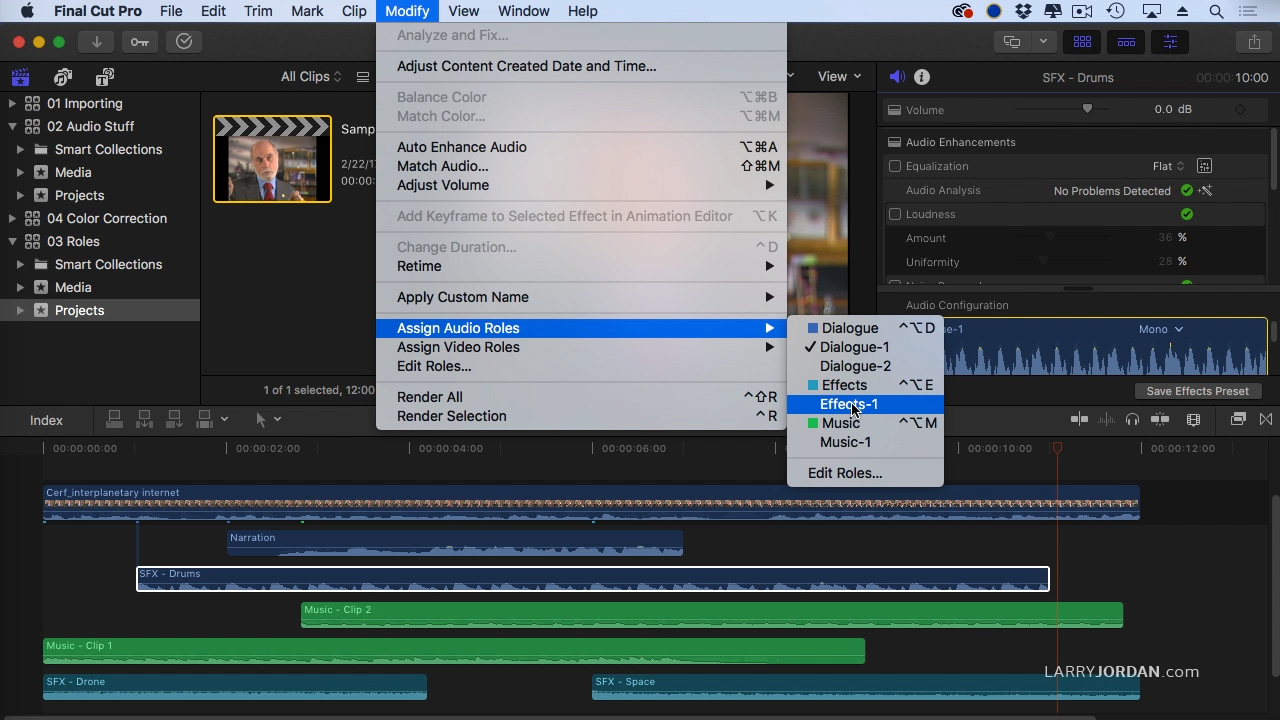1280x720 pixels.
Task: Click the Overwrite clip edit button
Action: pyautogui.click(x=204, y=420)
